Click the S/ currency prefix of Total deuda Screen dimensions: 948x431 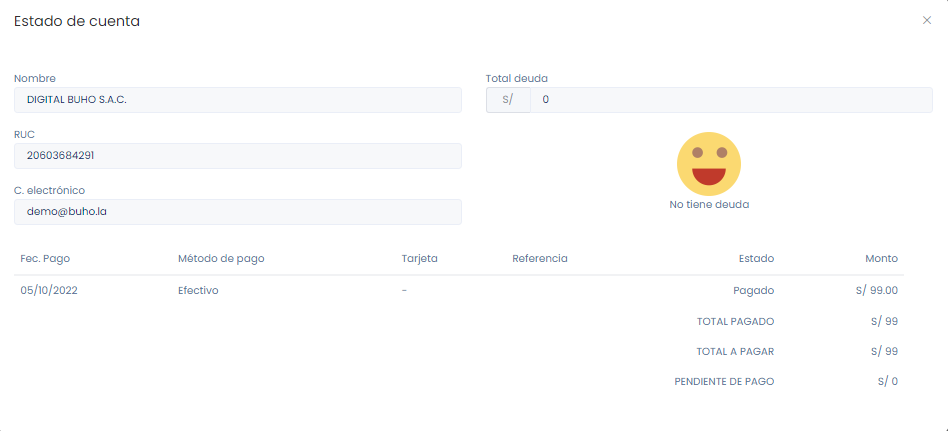[507, 100]
